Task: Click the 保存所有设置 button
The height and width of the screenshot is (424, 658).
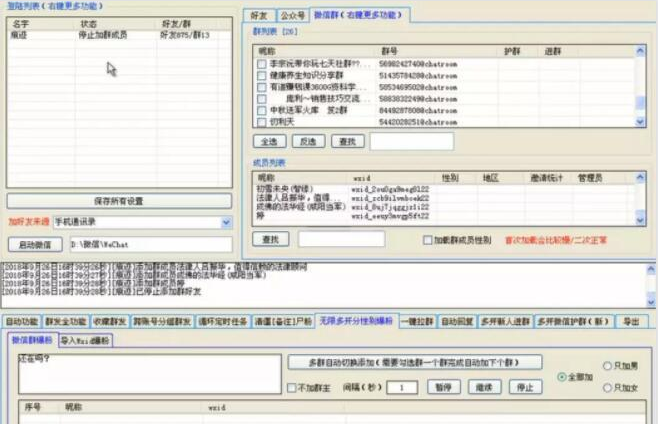Action: (x=119, y=201)
